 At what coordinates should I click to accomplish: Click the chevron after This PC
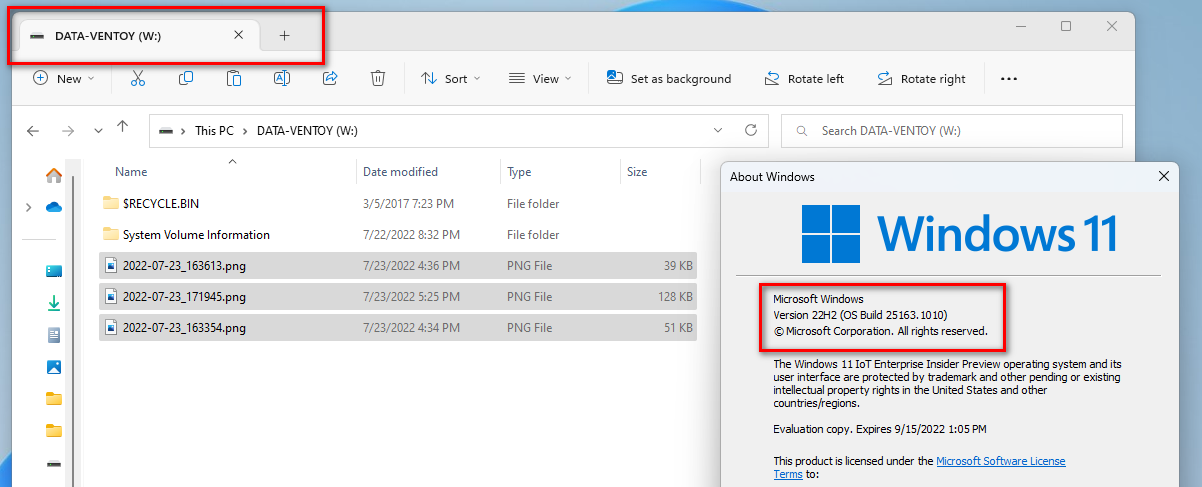pyautogui.click(x=245, y=131)
